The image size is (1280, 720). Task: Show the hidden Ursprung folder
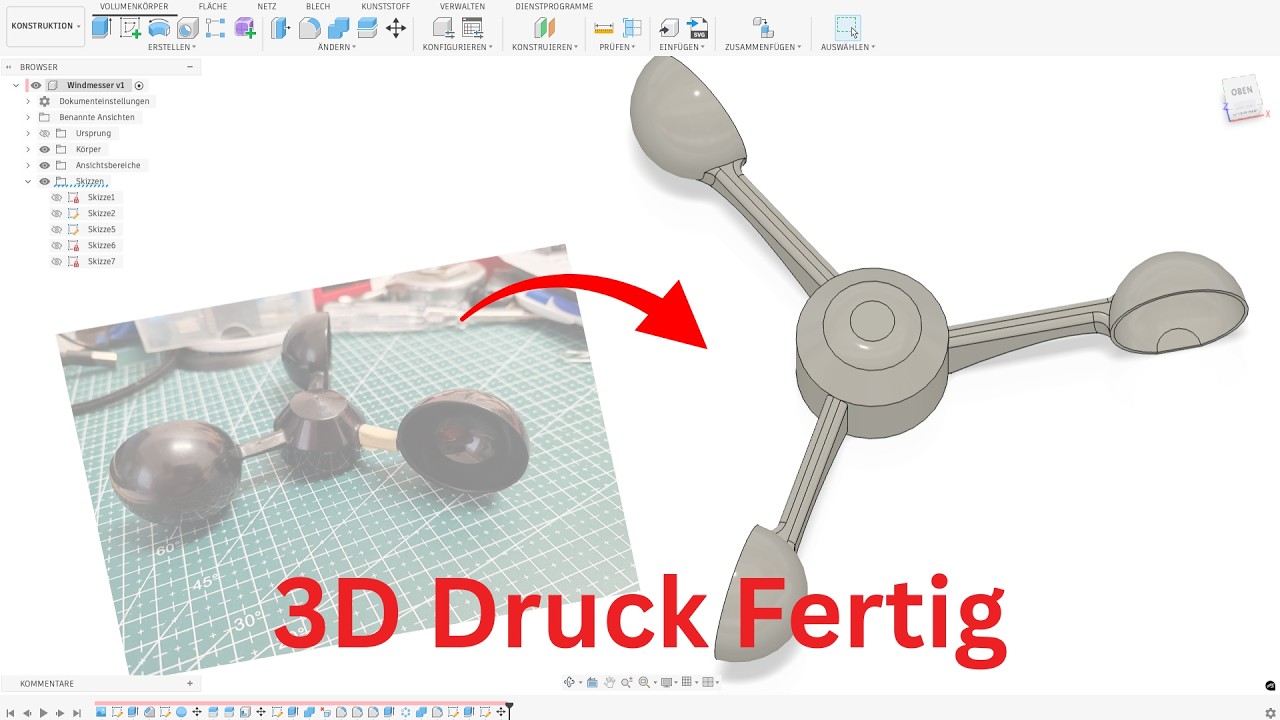[x=44, y=133]
